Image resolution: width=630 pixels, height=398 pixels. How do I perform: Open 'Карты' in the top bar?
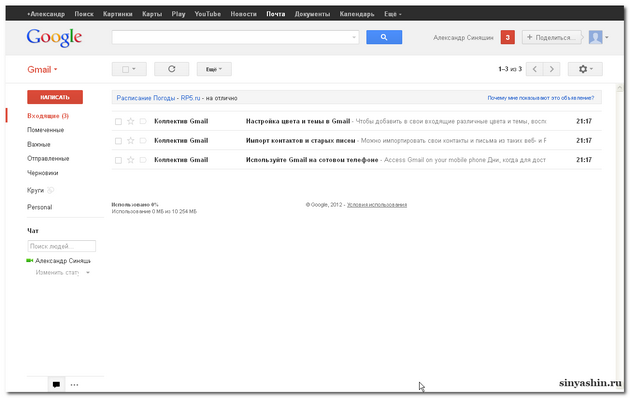coord(152,14)
